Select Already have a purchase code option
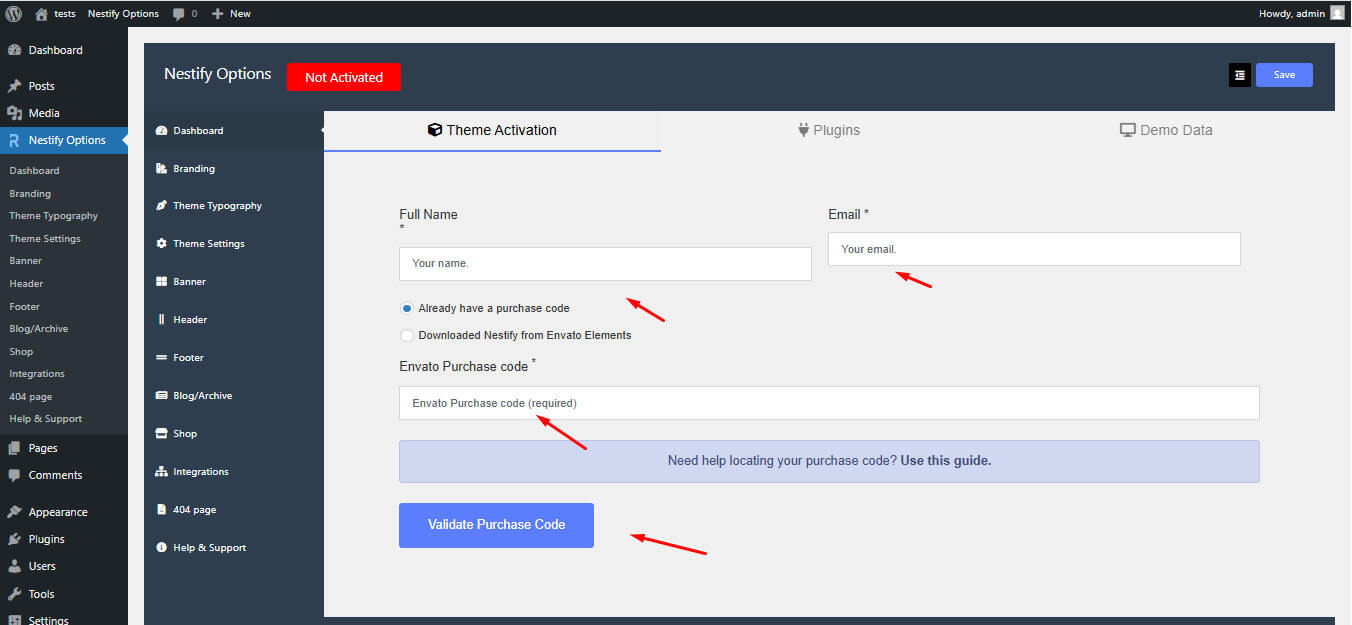Viewport: 1352px width, 625px height. (406, 308)
